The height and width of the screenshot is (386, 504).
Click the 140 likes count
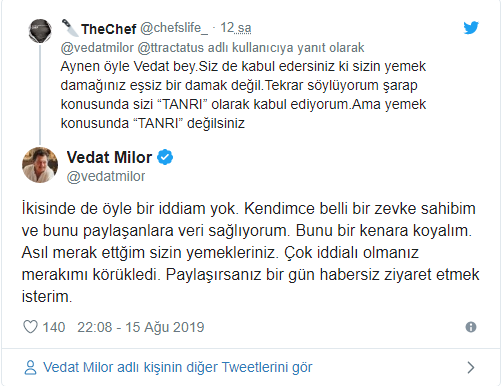click(x=54, y=327)
